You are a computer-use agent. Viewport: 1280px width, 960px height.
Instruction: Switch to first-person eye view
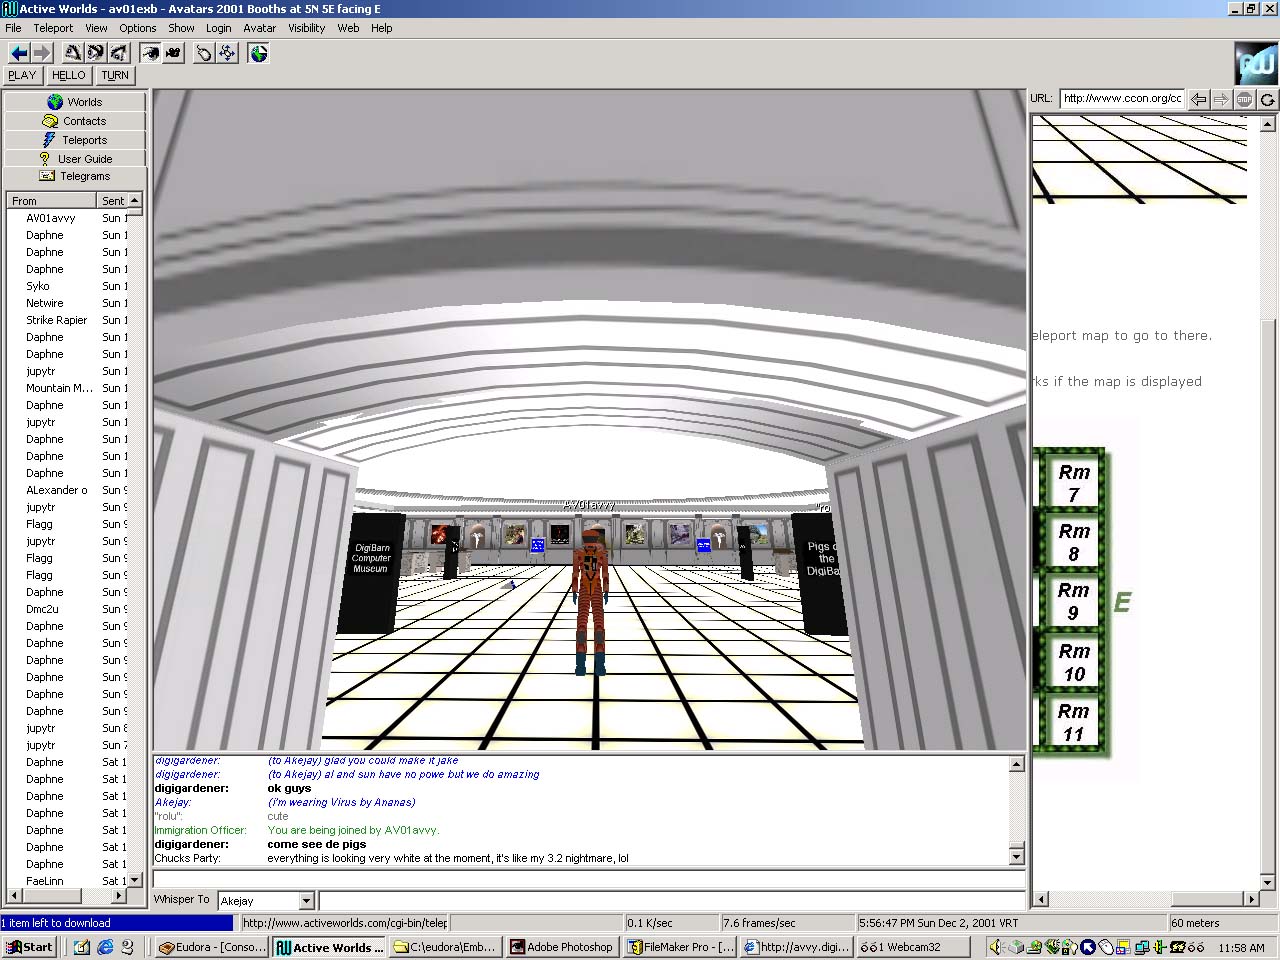(x=150, y=53)
